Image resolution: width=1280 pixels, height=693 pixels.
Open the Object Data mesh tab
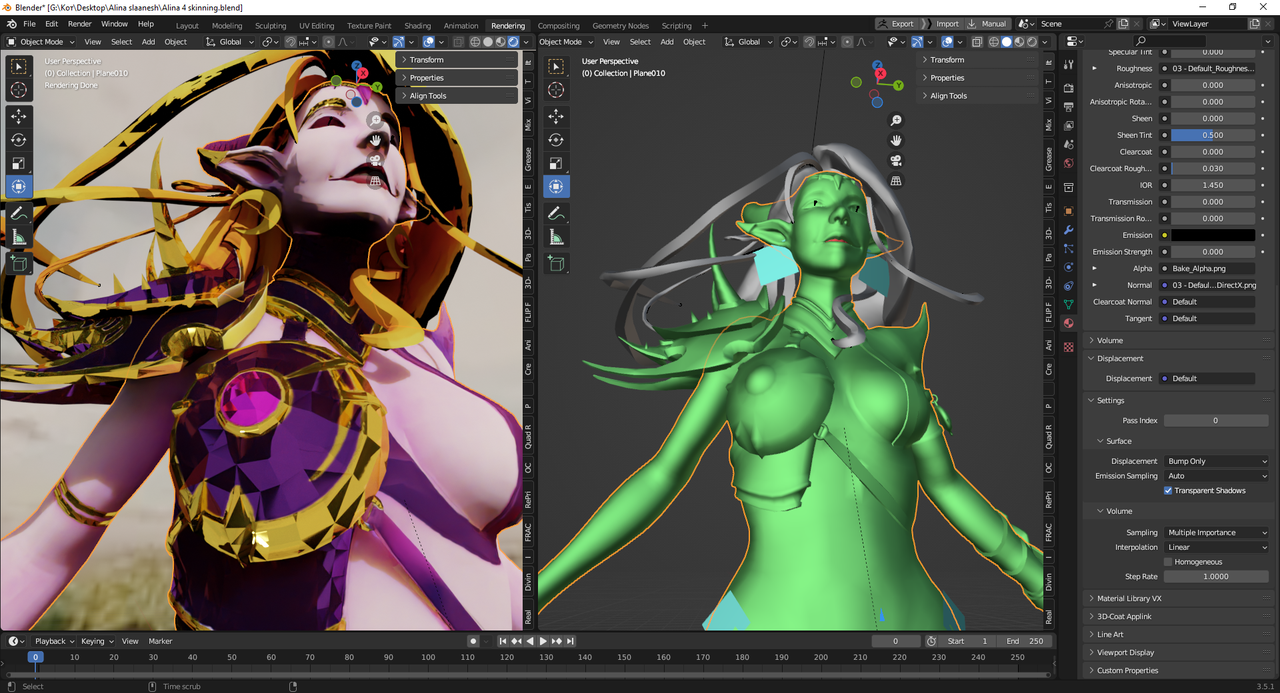tap(1069, 304)
